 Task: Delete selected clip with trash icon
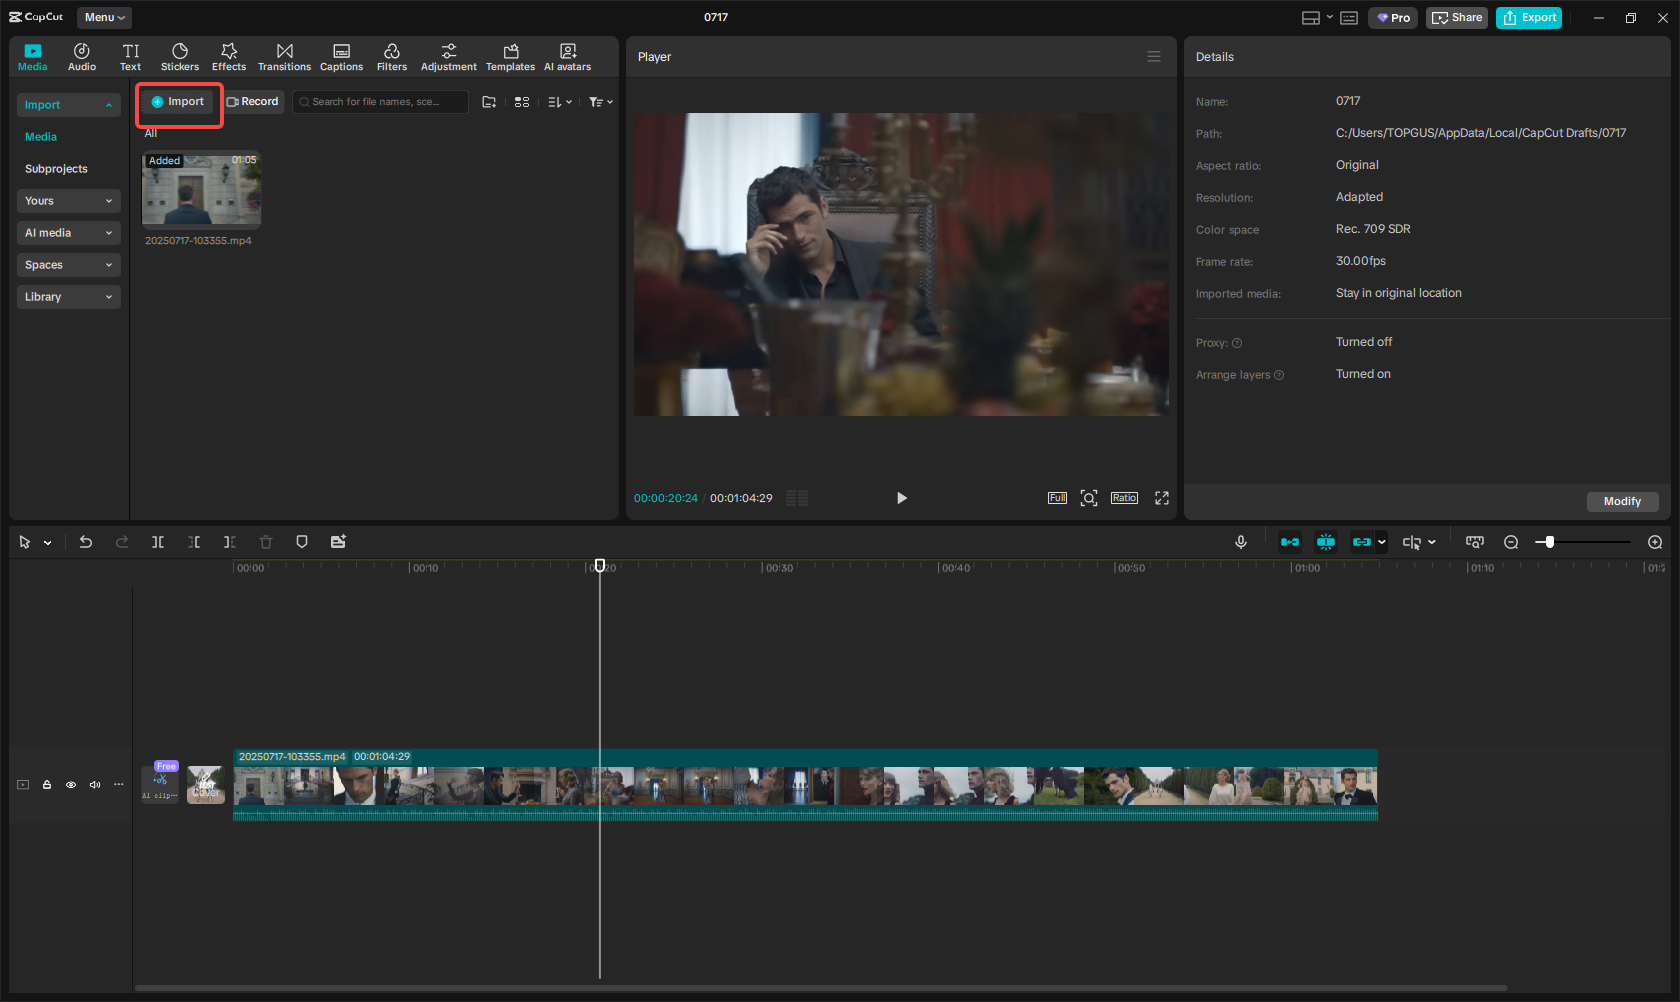[266, 542]
